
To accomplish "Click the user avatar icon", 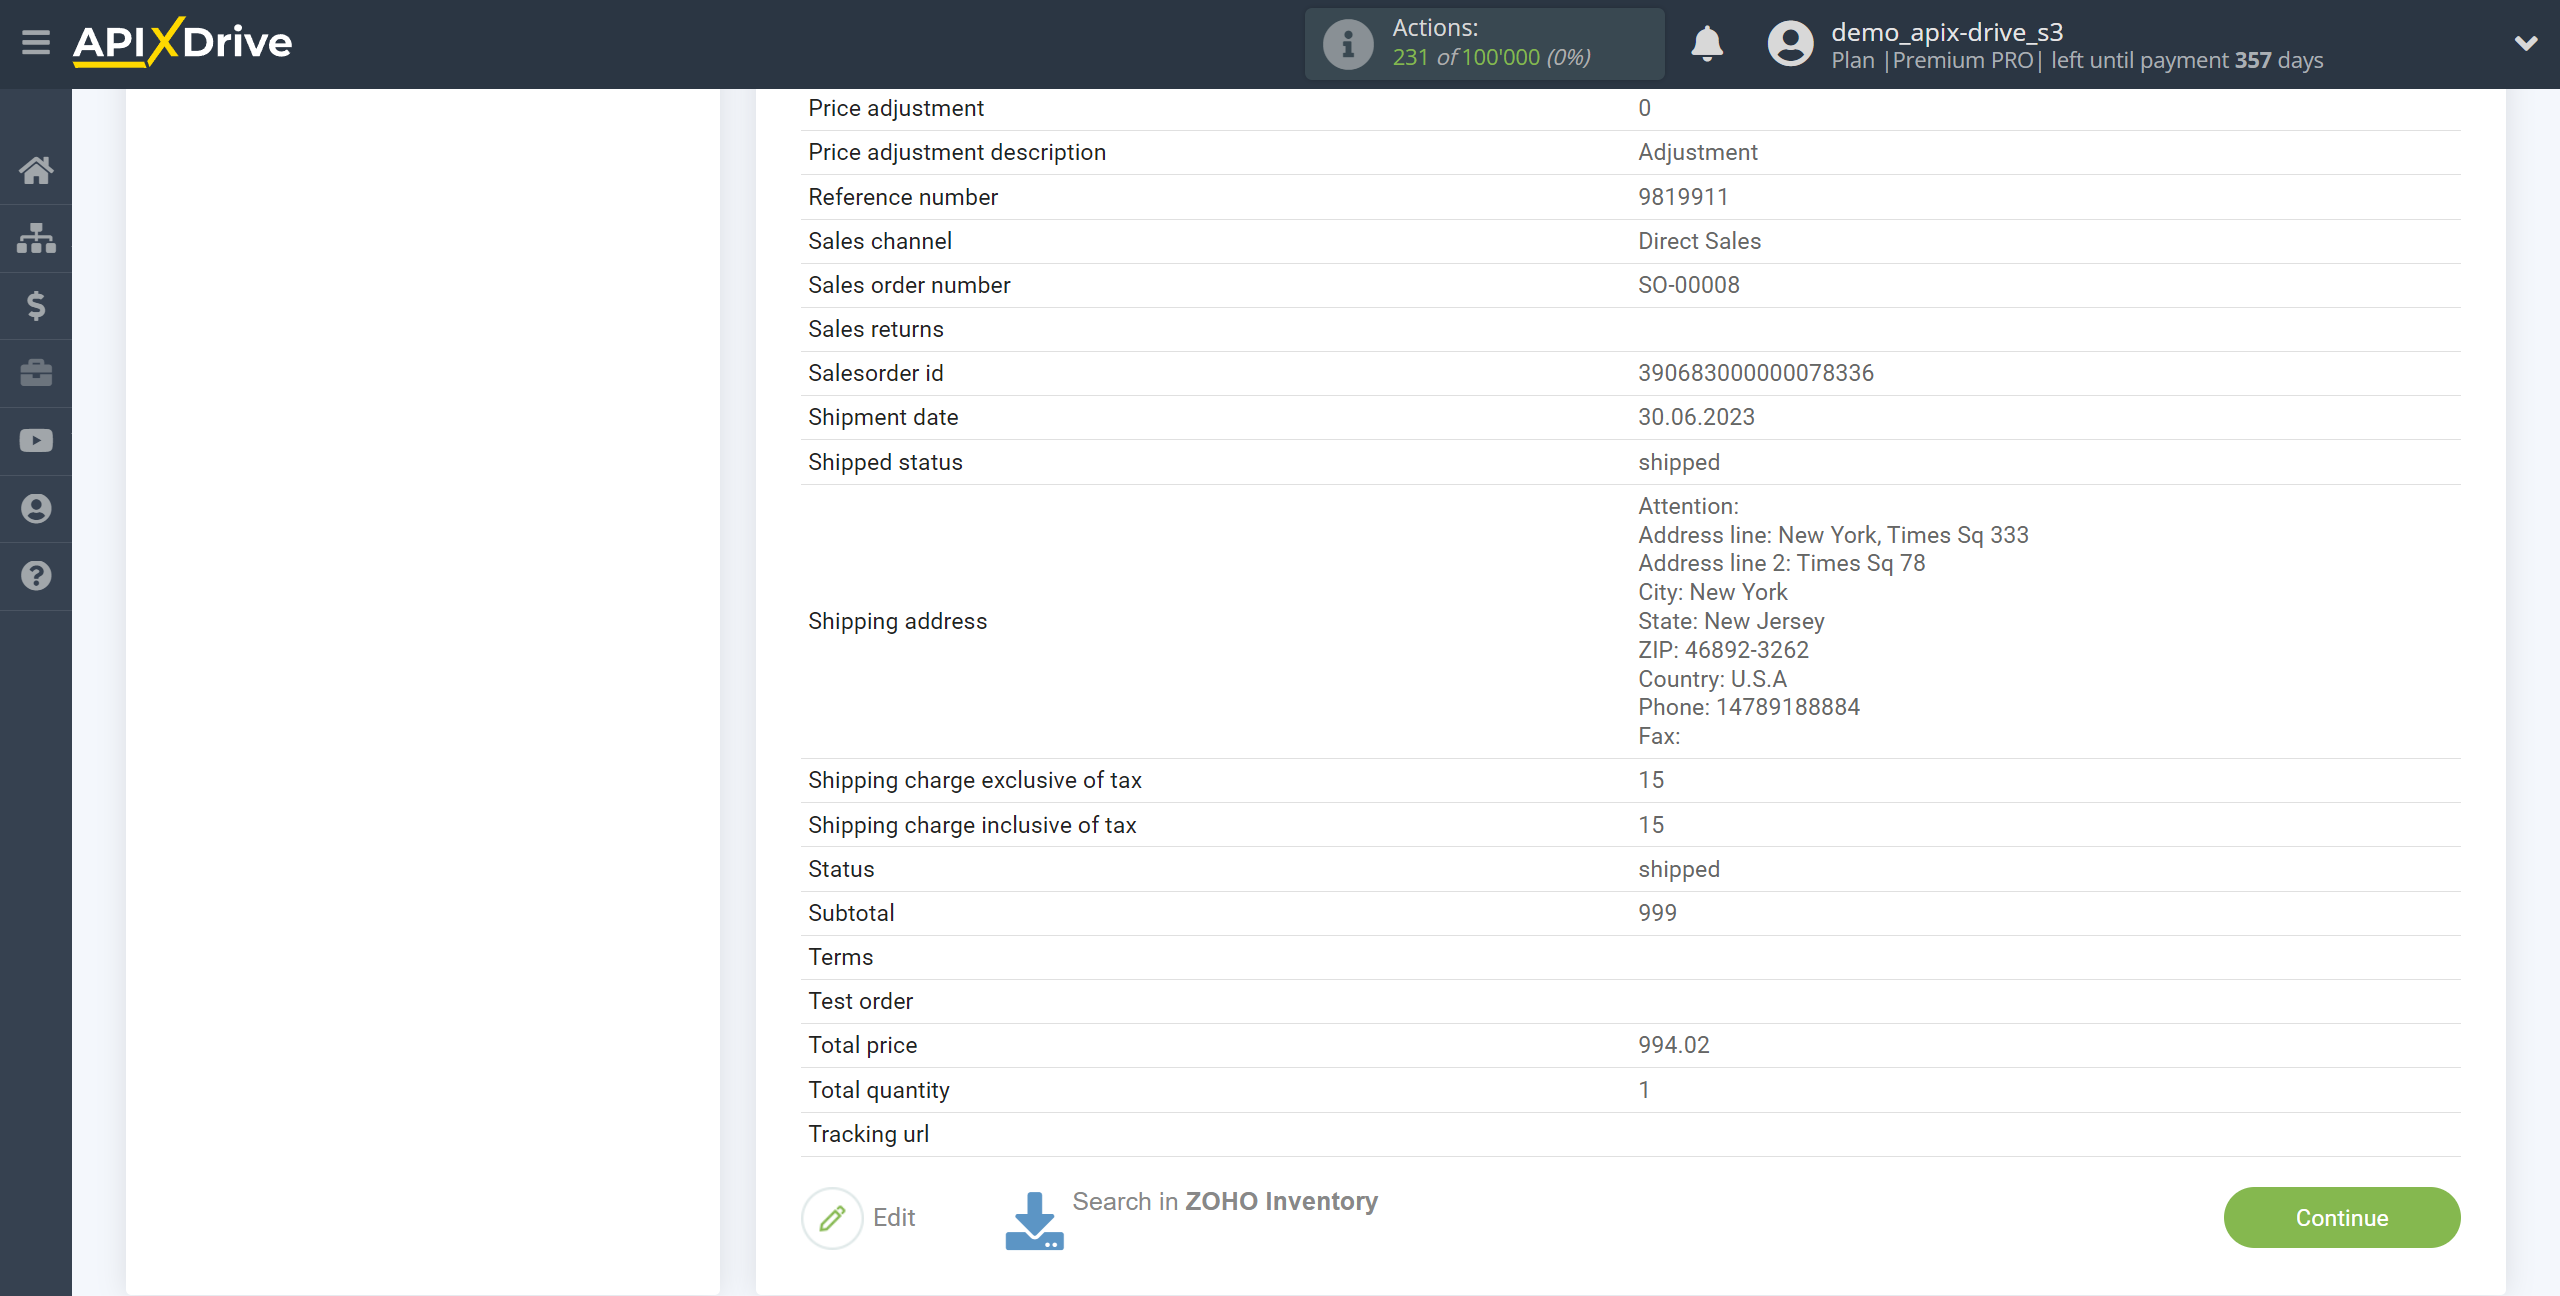I will (1790, 44).
